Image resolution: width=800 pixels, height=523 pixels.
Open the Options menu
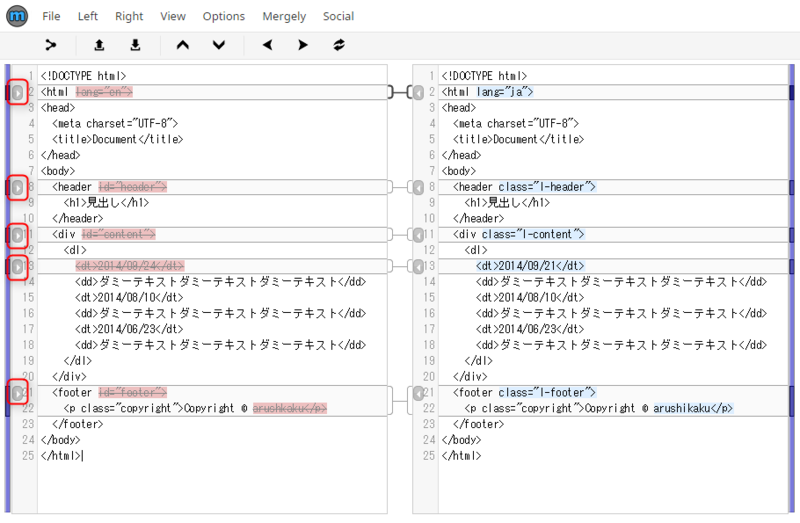[x=223, y=16]
